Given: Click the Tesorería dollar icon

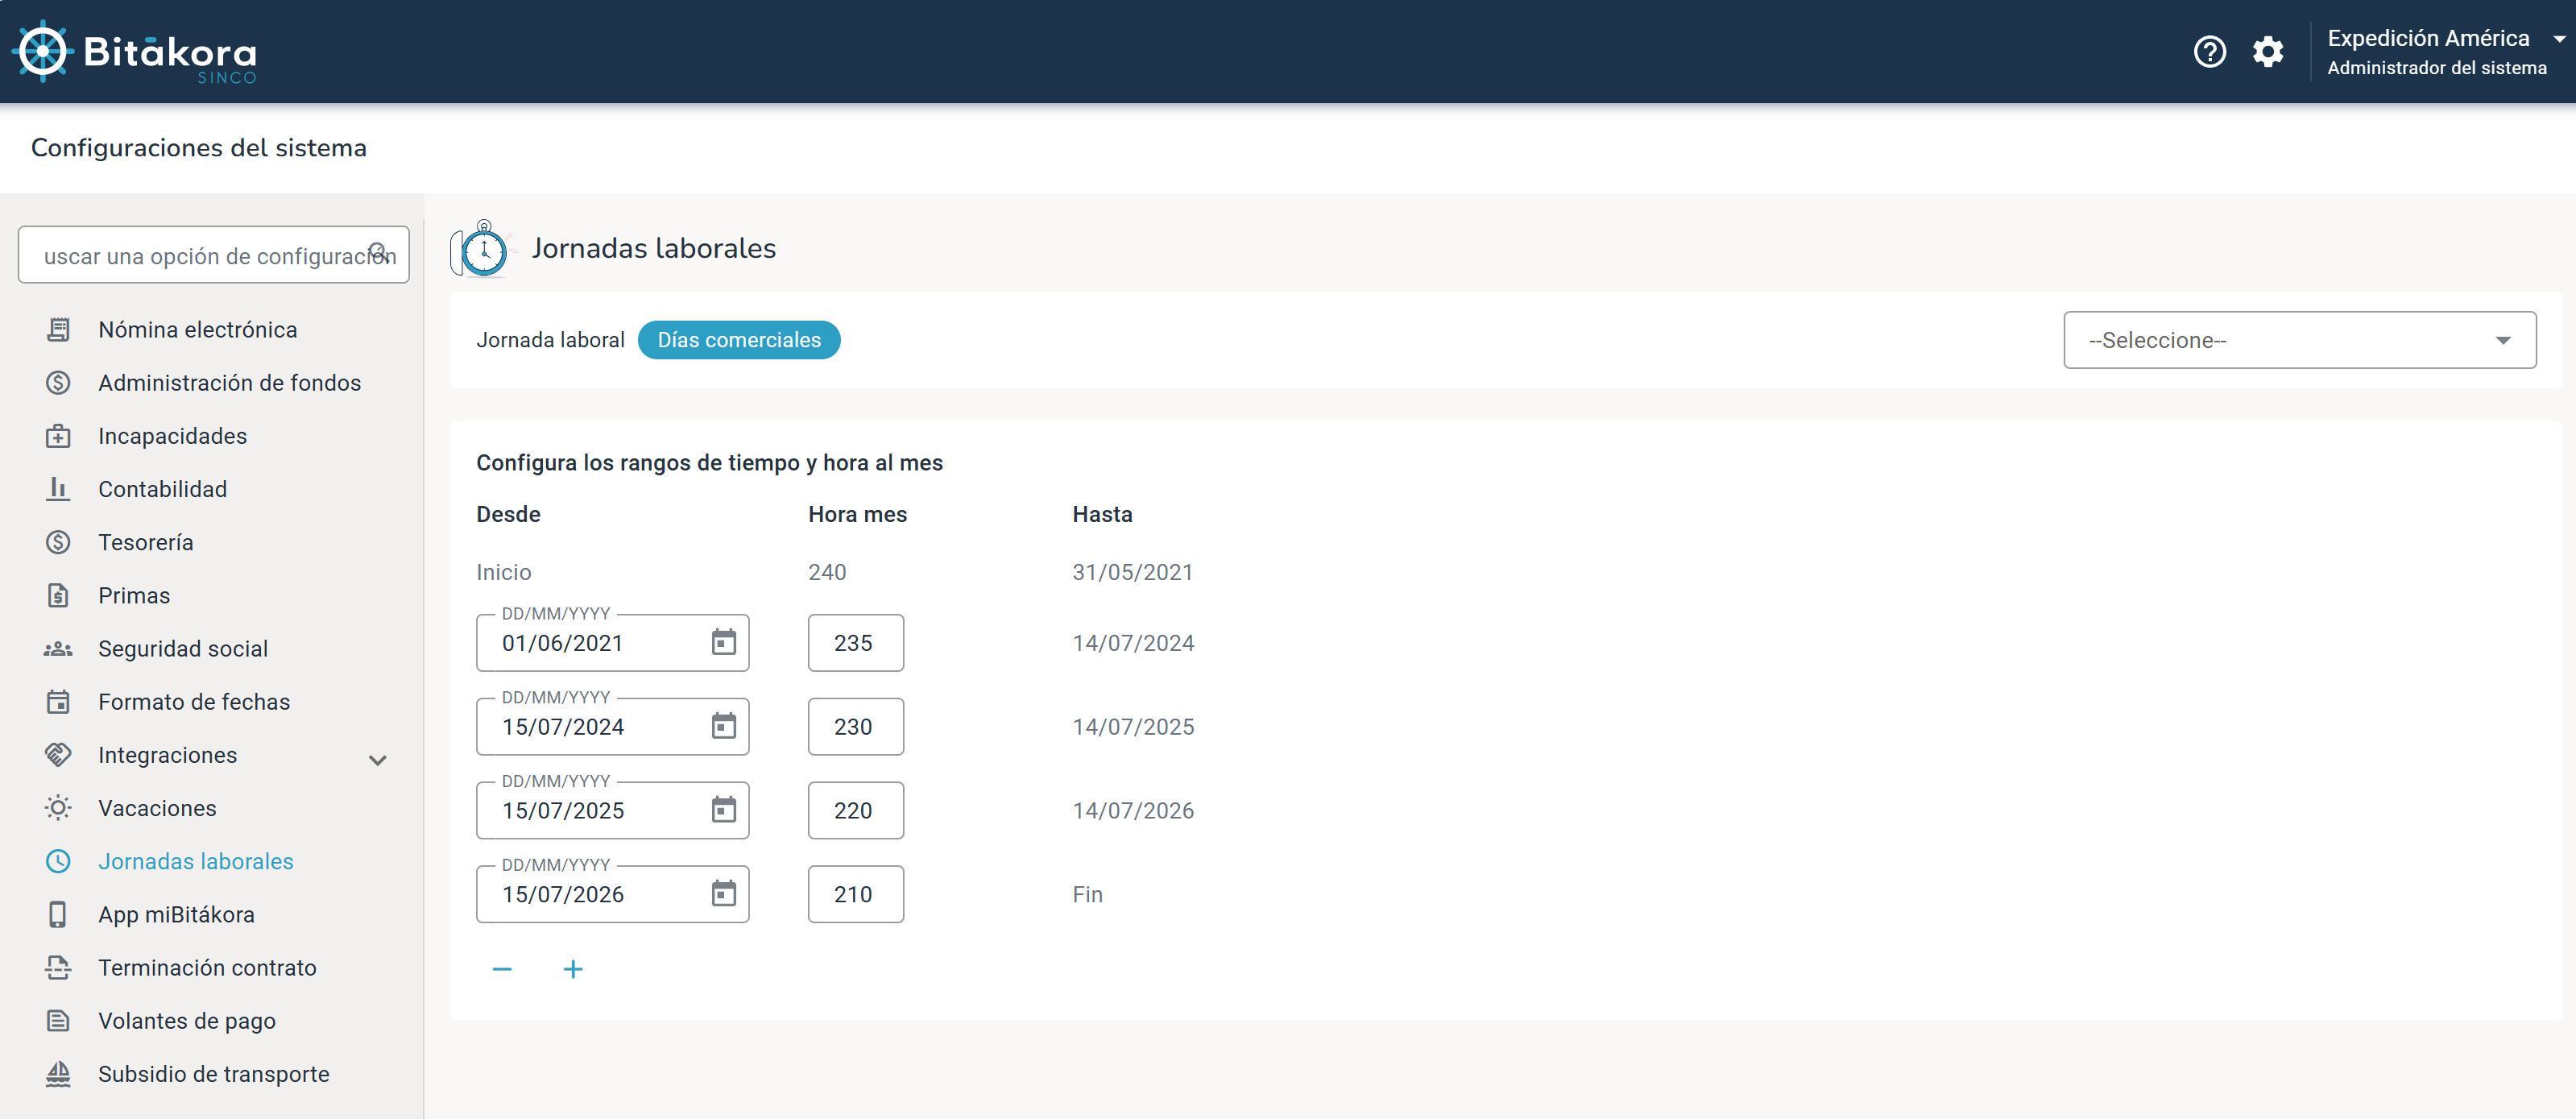Looking at the screenshot, I should pyautogui.click(x=58, y=542).
